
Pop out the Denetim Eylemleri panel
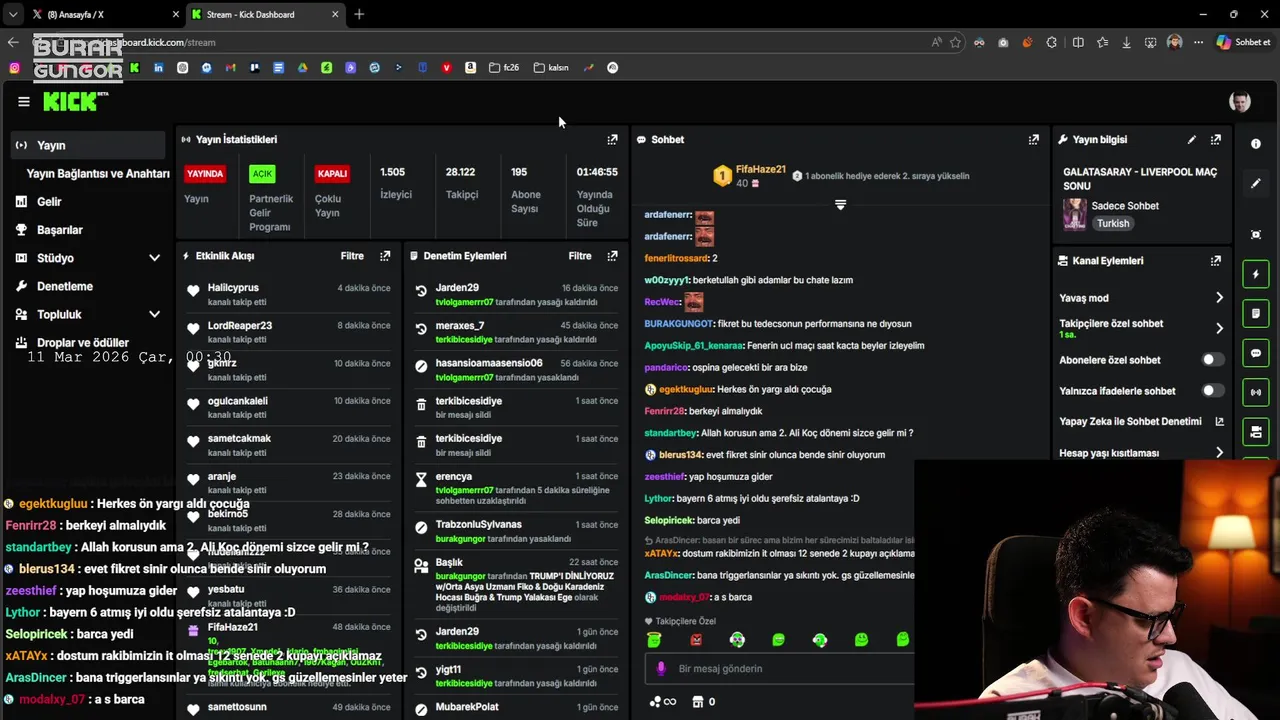[612, 256]
